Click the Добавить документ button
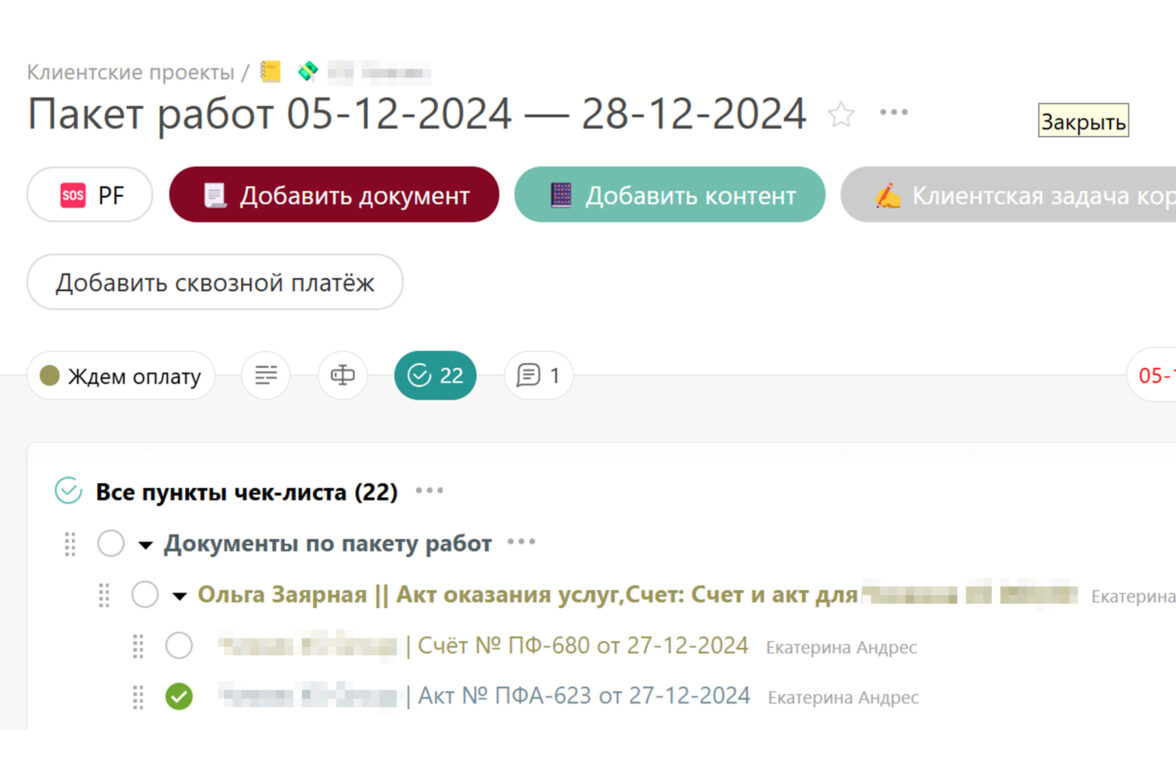 334,194
